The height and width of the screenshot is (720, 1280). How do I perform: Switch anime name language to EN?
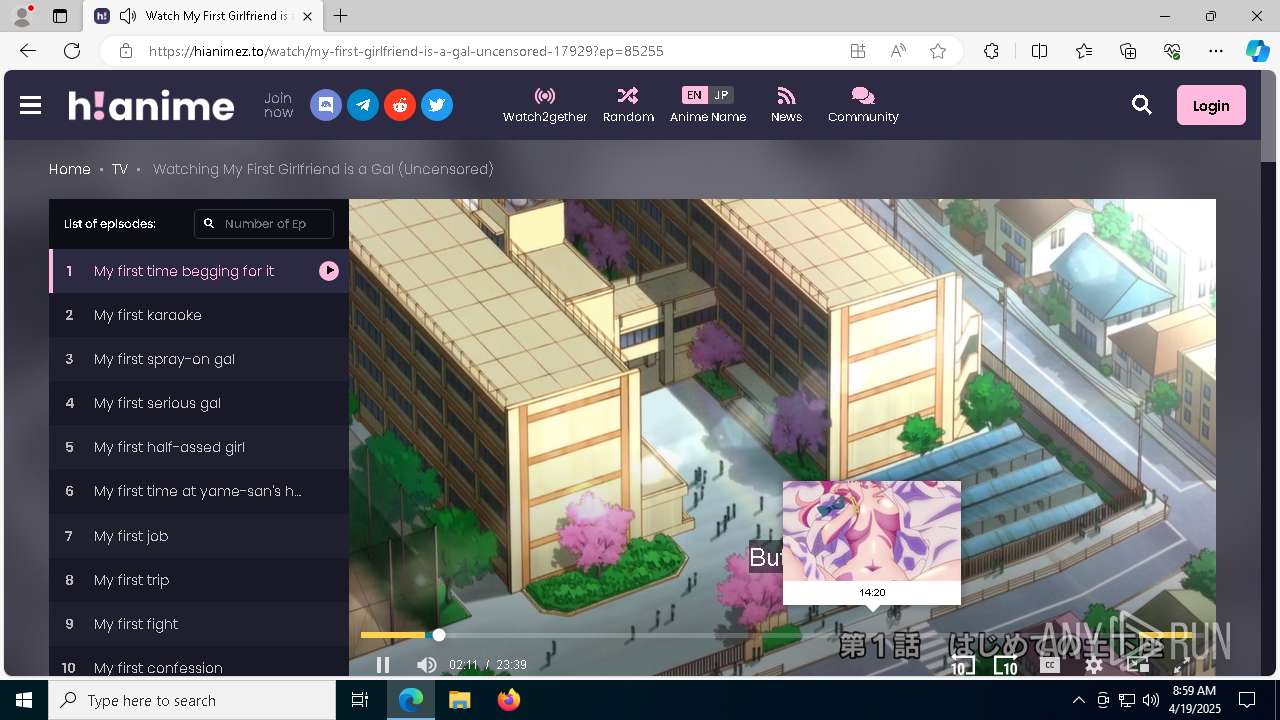(694, 95)
